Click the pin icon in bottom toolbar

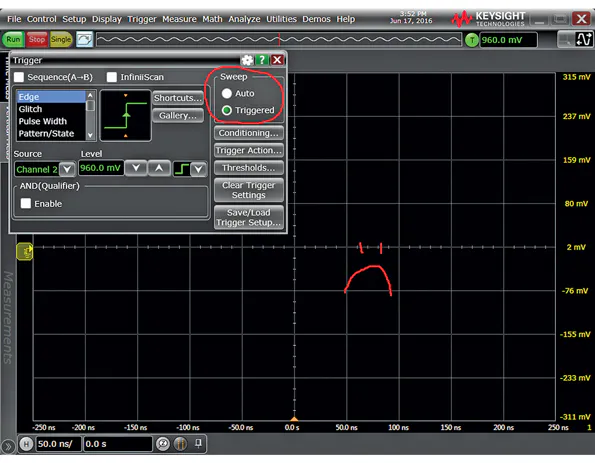tap(198, 443)
